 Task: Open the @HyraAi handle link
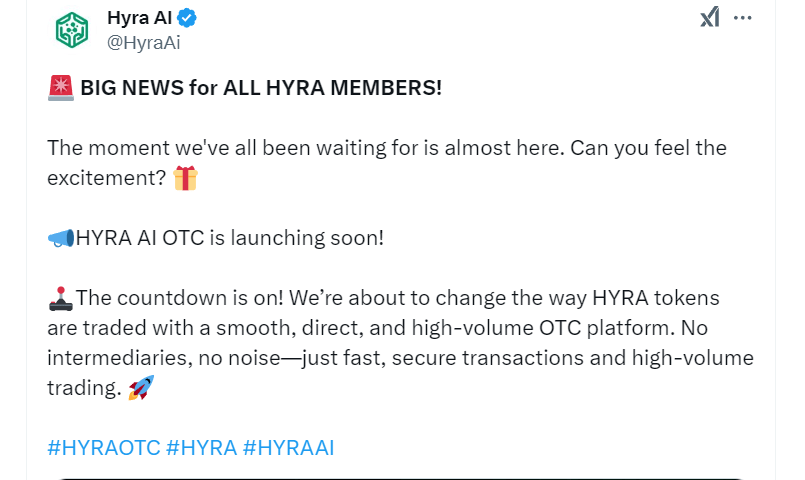pyautogui.click(x=143, y=42)
